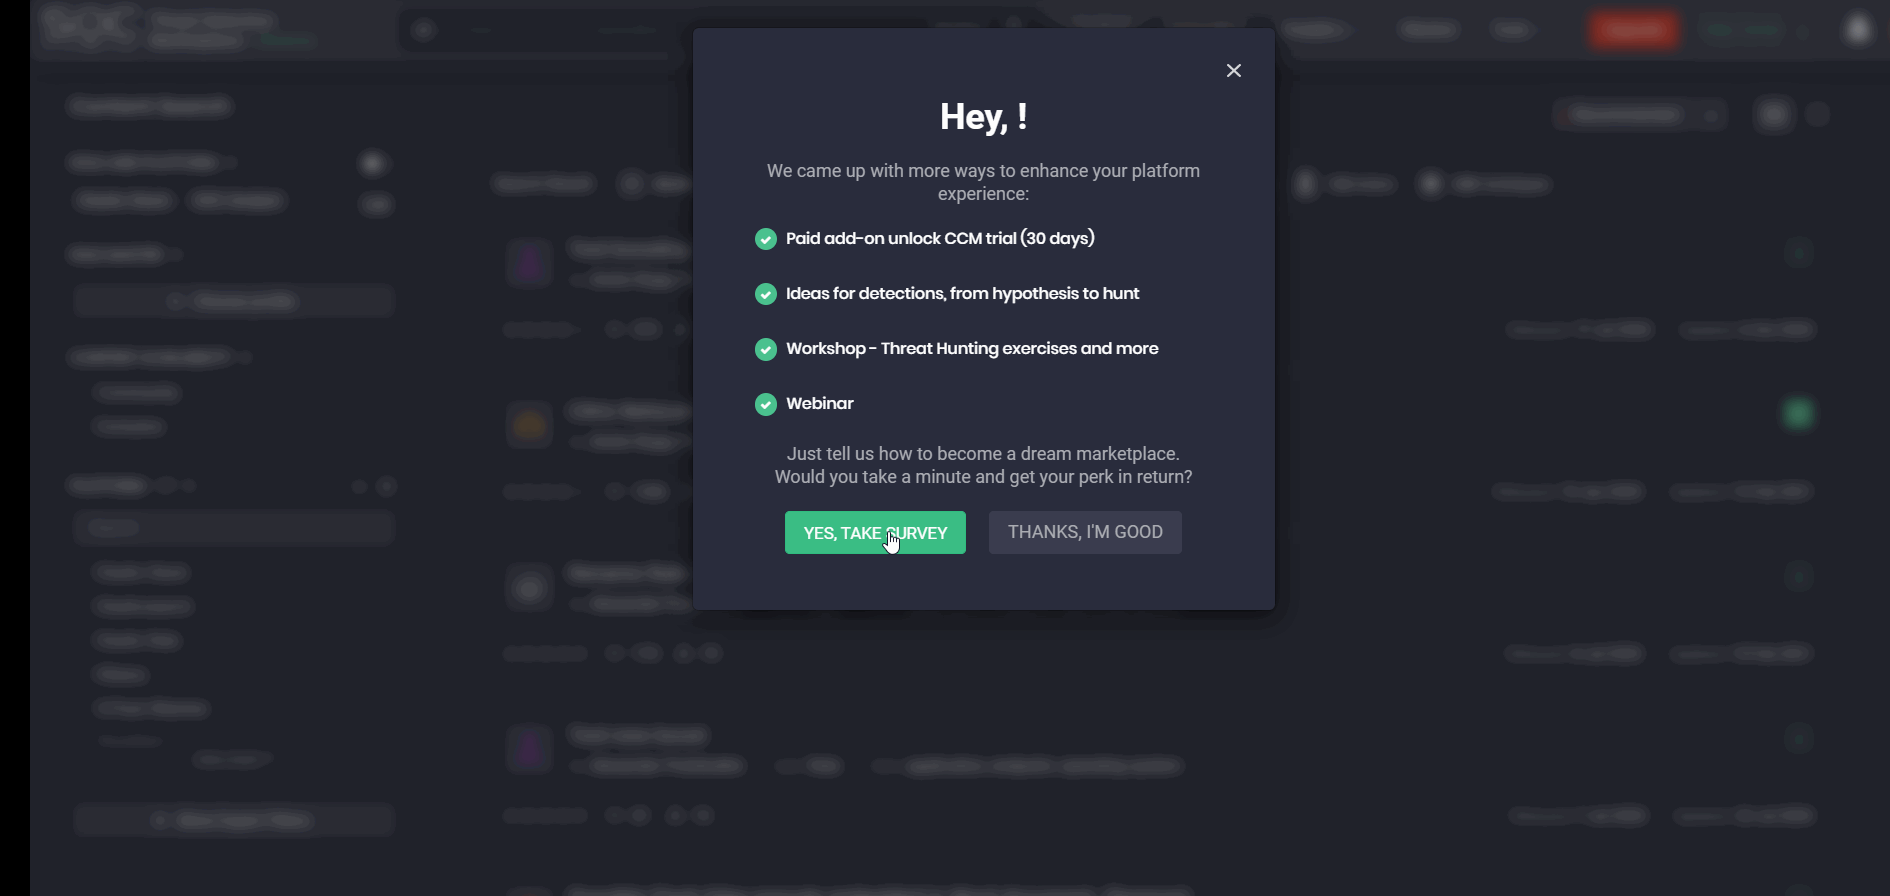Click the green square badge at right edge
The image size is (1890, 896).
(x=1798, y=413)
